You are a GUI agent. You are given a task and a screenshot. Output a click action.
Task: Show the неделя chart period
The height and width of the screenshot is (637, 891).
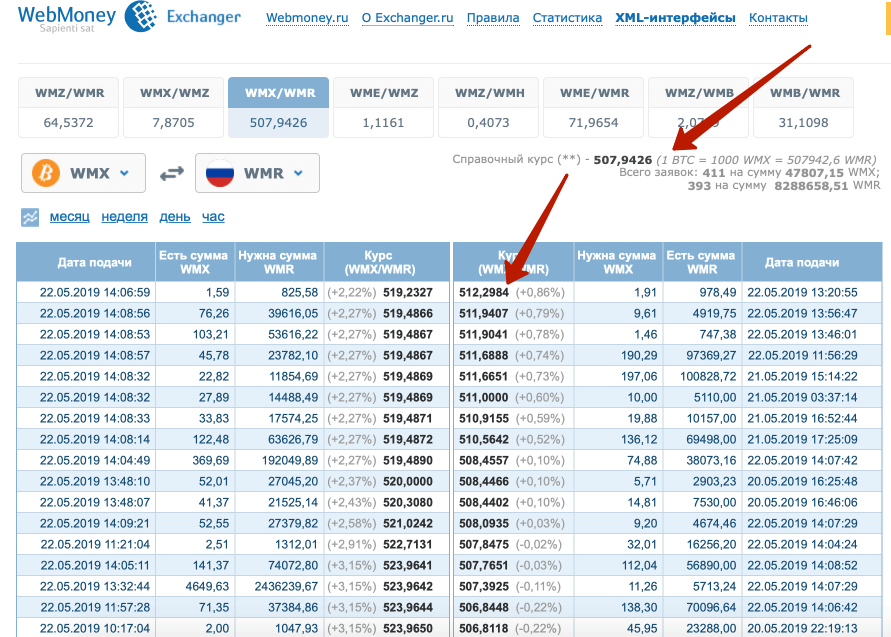[124, 217]
